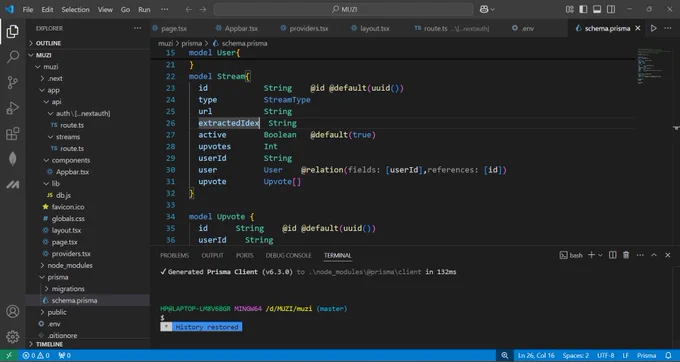Split the terminal

612,255
